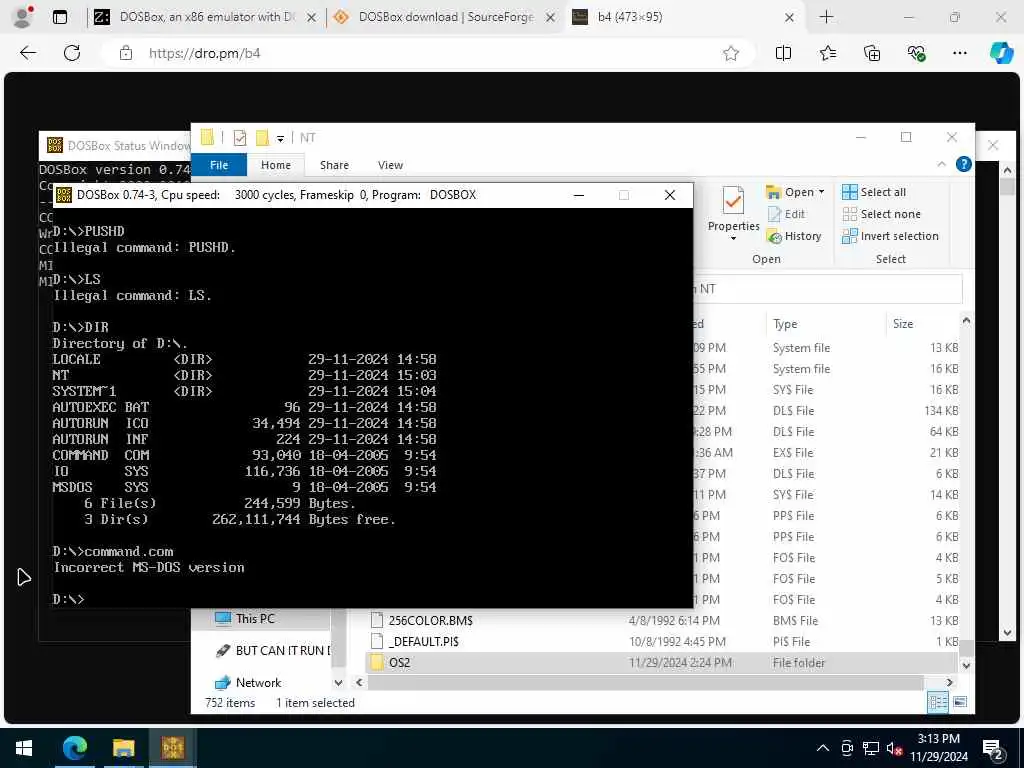Select Network in navigation pane

(259, 682)
